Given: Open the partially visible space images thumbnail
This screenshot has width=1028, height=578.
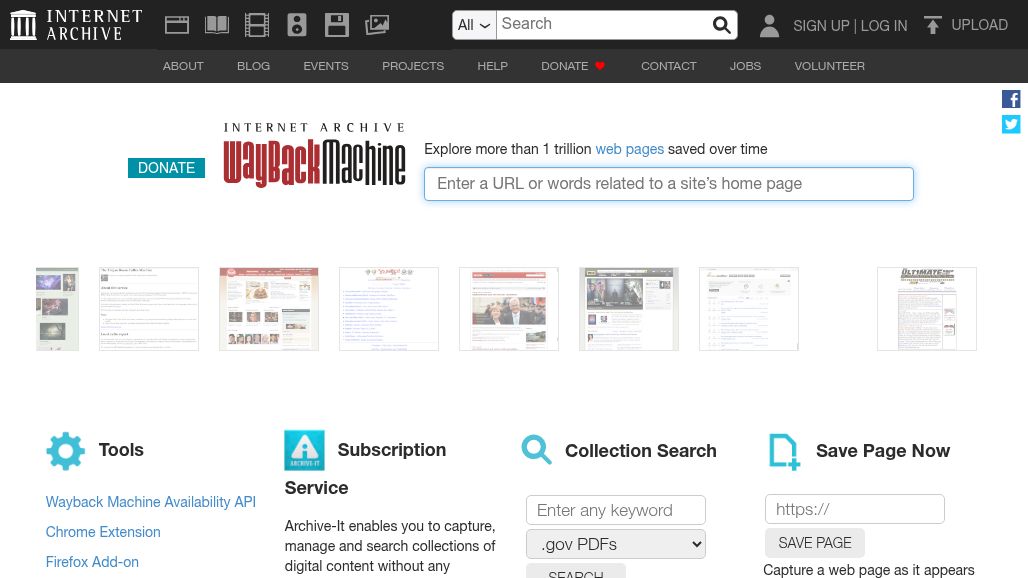Looking at the screenshot, I should point(57,309).
